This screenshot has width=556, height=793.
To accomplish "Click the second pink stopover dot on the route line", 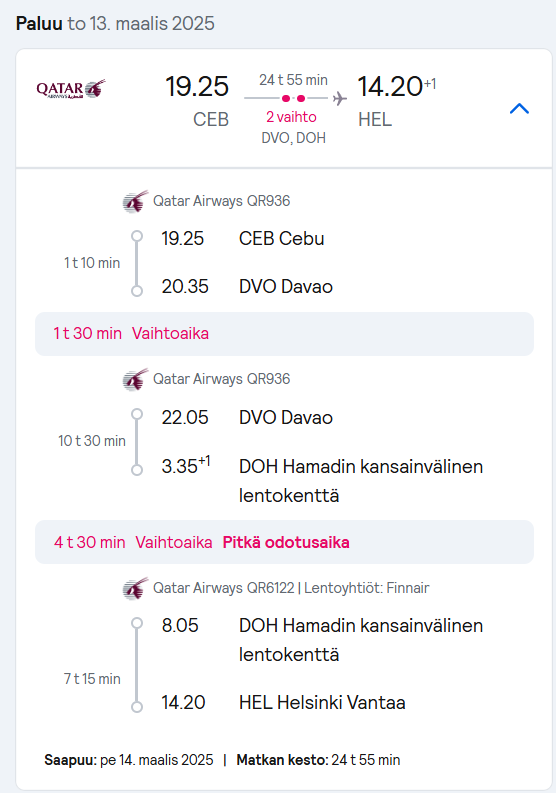I will (301, 98).
